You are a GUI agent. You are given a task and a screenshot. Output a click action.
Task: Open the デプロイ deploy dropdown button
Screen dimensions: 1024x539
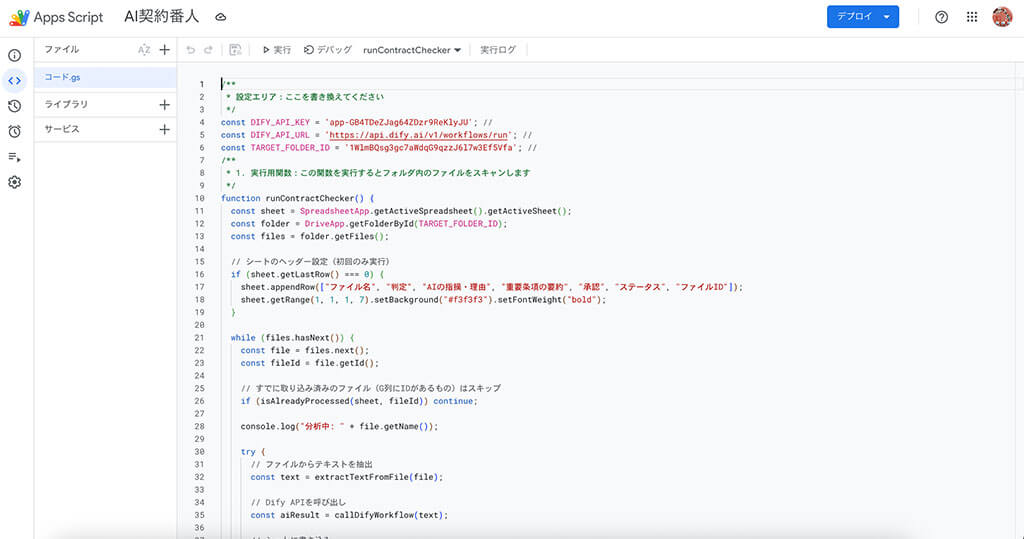click(x=863, y=17)
